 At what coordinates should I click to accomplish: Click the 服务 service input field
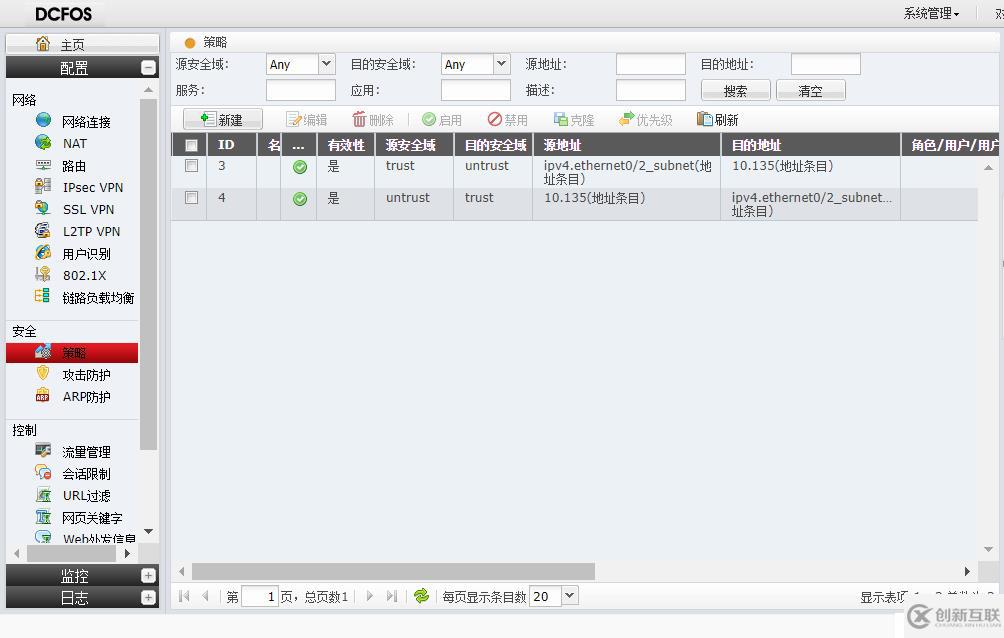pyautogui.click(x=301, y=90)
